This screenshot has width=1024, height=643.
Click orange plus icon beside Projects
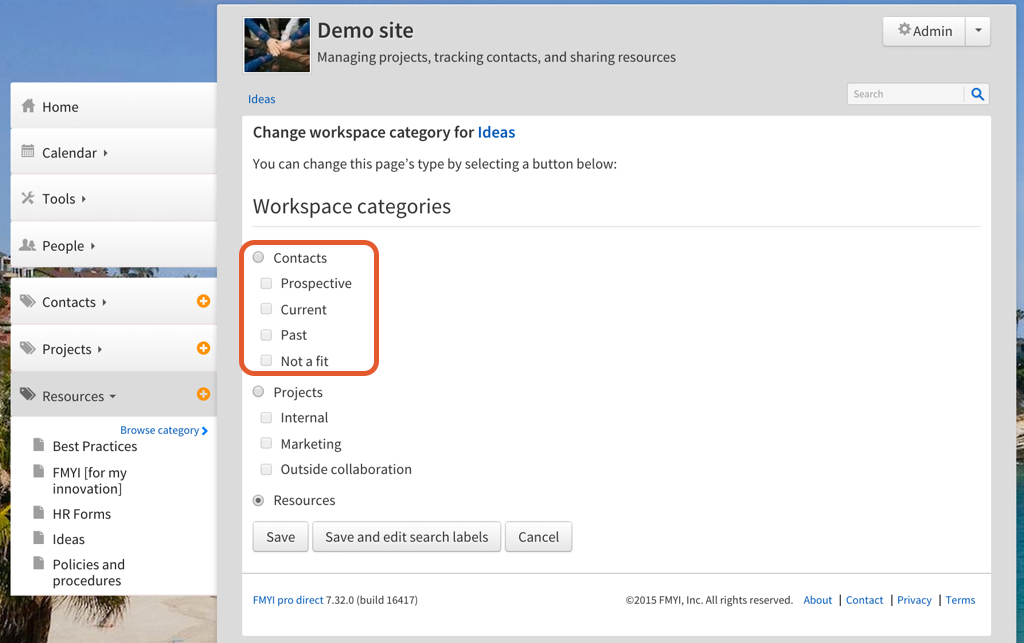click(203, 348)
